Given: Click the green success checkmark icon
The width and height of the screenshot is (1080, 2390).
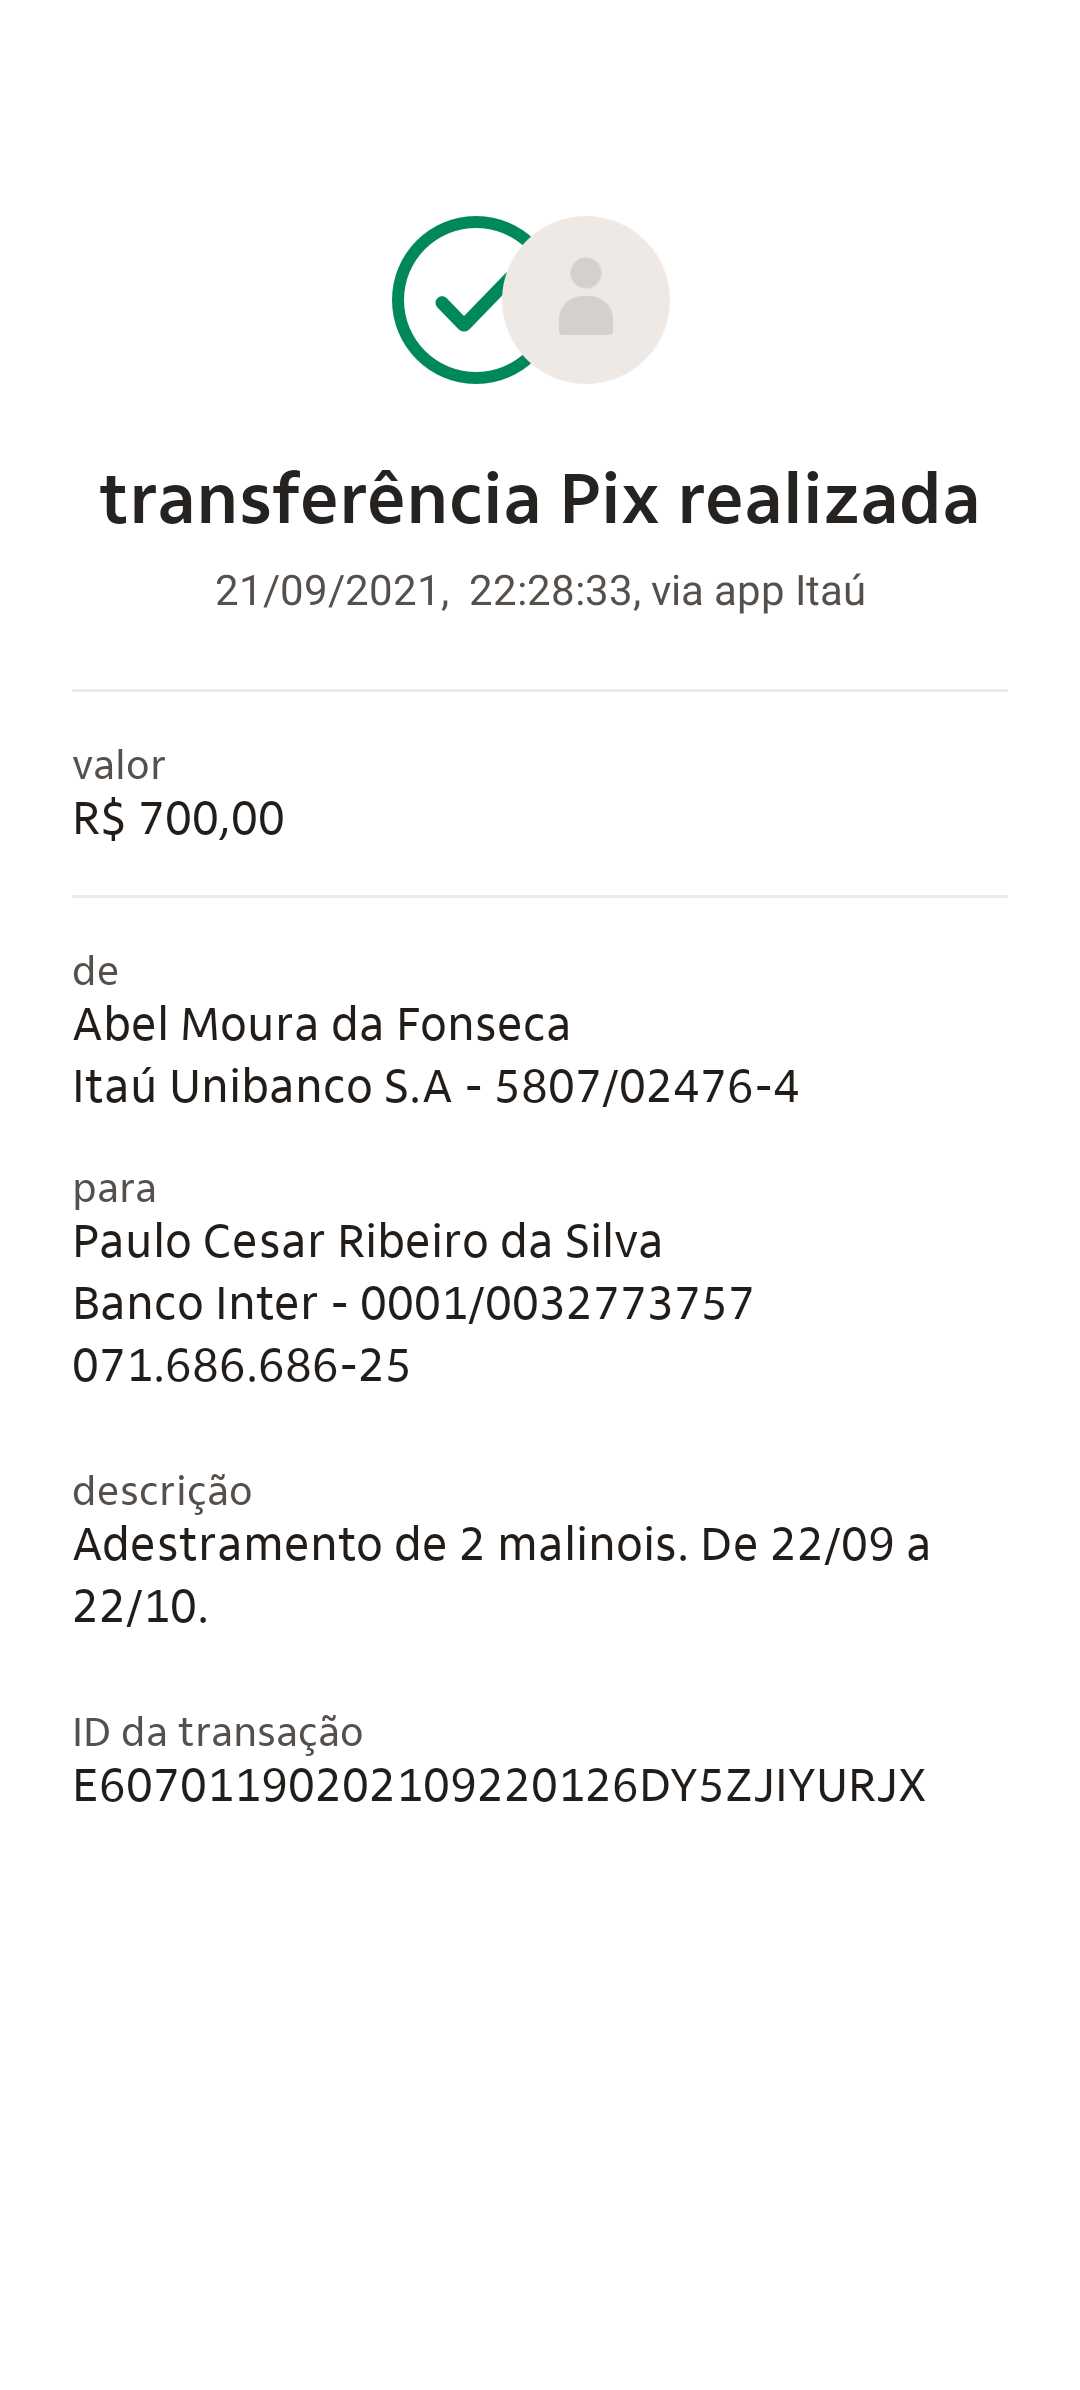Looking at the screenshot, I should 452,300.
